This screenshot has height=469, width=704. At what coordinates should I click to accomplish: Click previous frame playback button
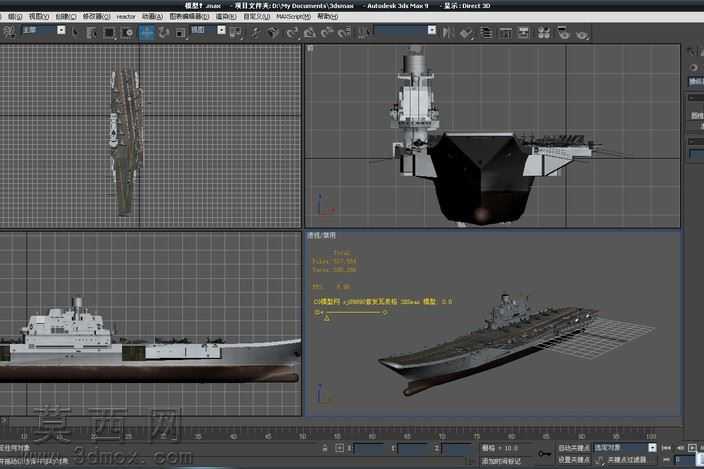[x=680, y=448]
